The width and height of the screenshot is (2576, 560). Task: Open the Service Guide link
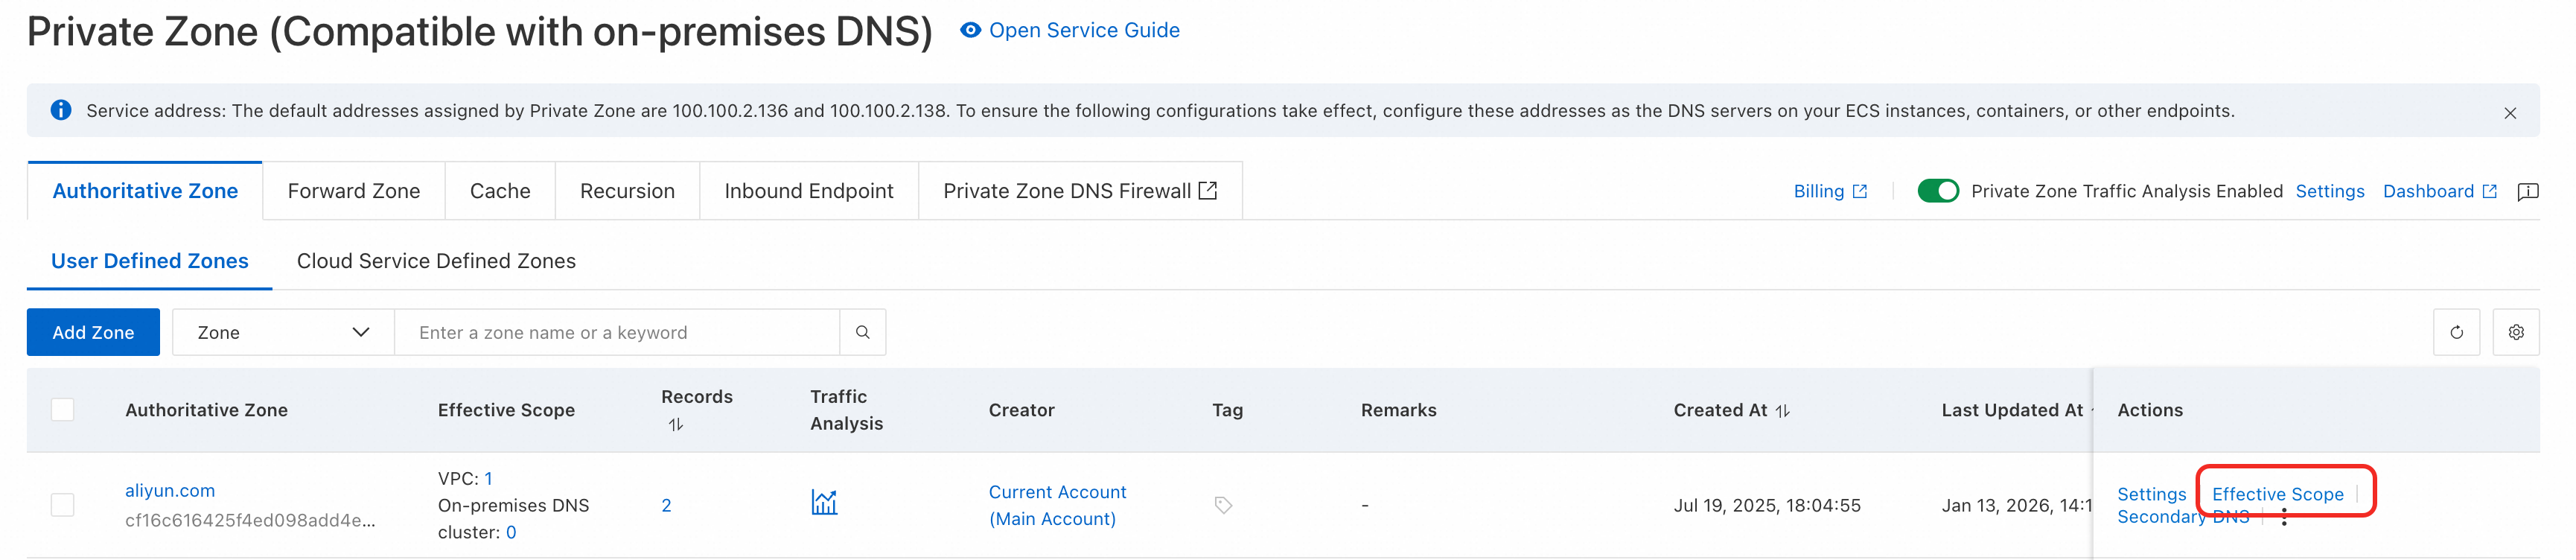(1083, 30)
